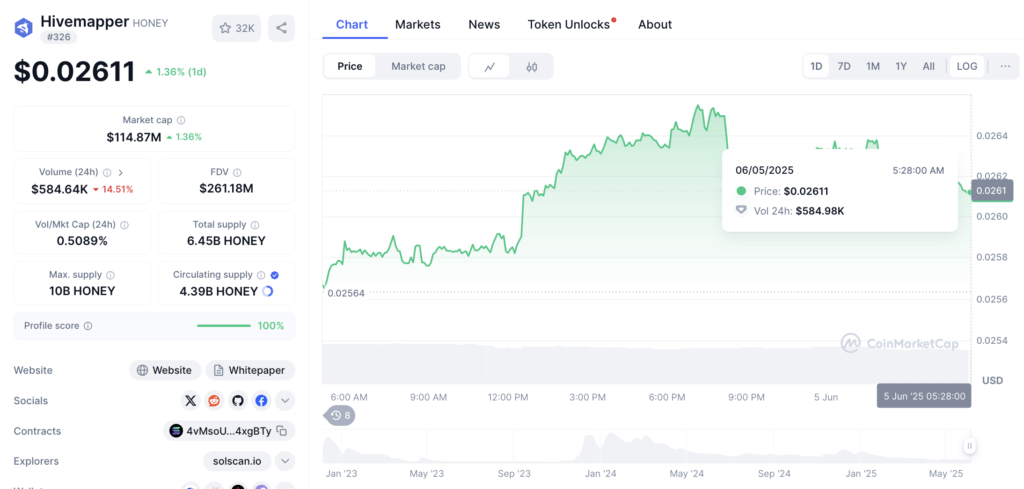
Task: Click the Solana icon in contract chip
Action: (176, 431)
